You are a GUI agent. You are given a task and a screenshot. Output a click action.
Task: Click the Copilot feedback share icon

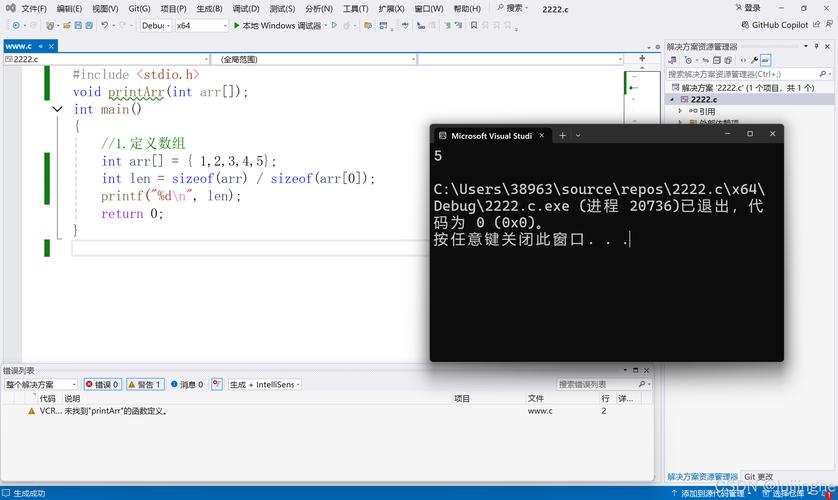tap(817, 25)
